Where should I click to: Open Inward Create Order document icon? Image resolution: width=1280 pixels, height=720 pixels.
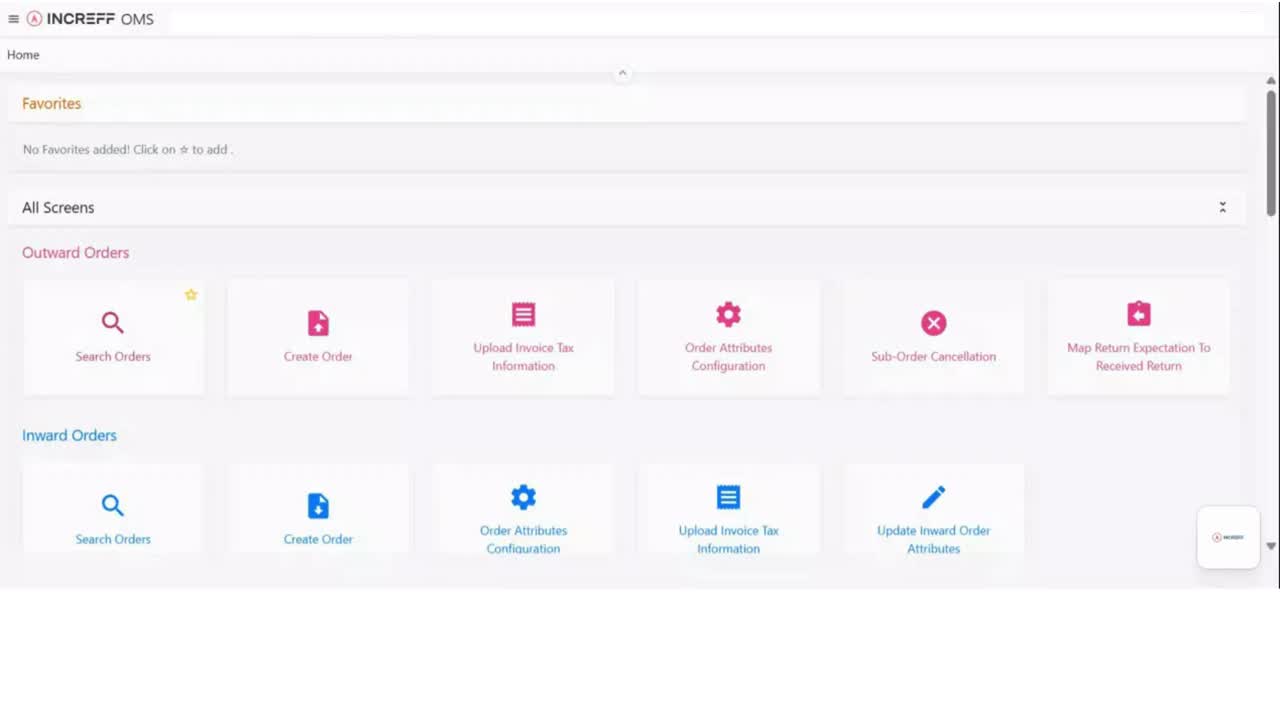(318, 506)
